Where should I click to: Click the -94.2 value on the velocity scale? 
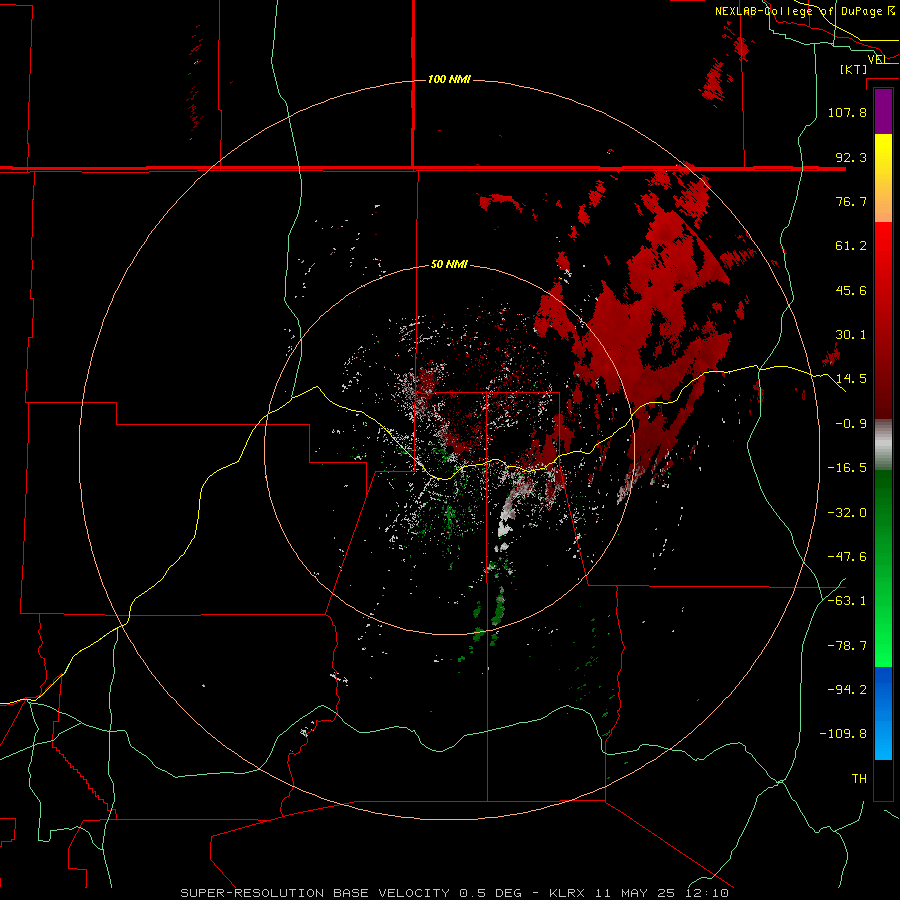(847, 689)
